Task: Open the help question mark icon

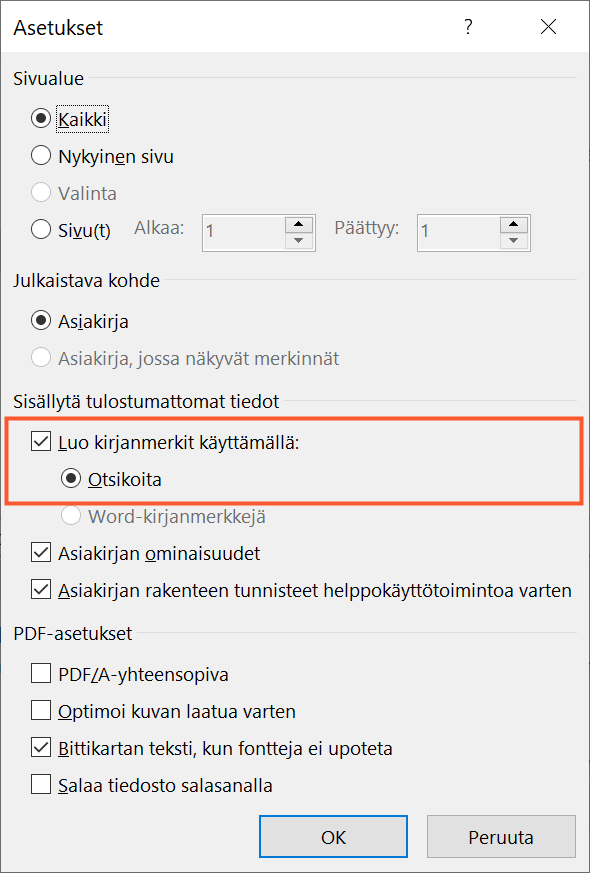Action: [x=468, y=26]
